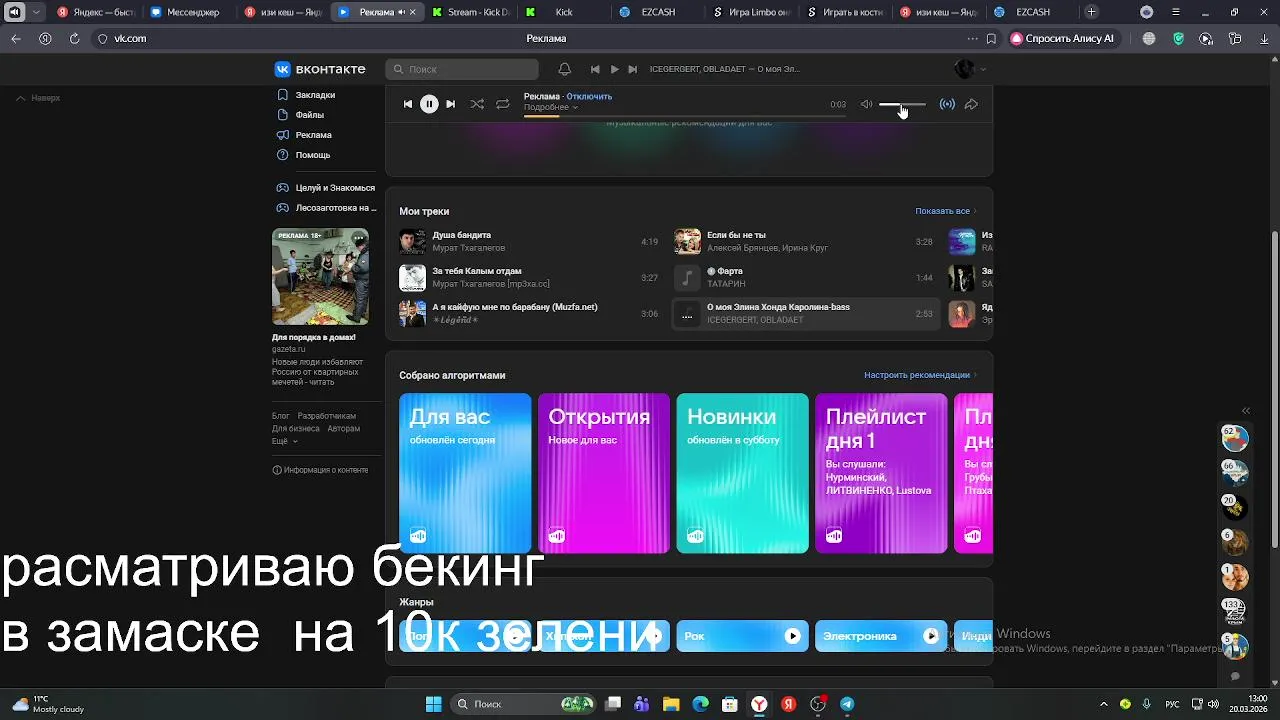Share the current track arrow icon
The image size is (1280, 720).
point(971,104)
